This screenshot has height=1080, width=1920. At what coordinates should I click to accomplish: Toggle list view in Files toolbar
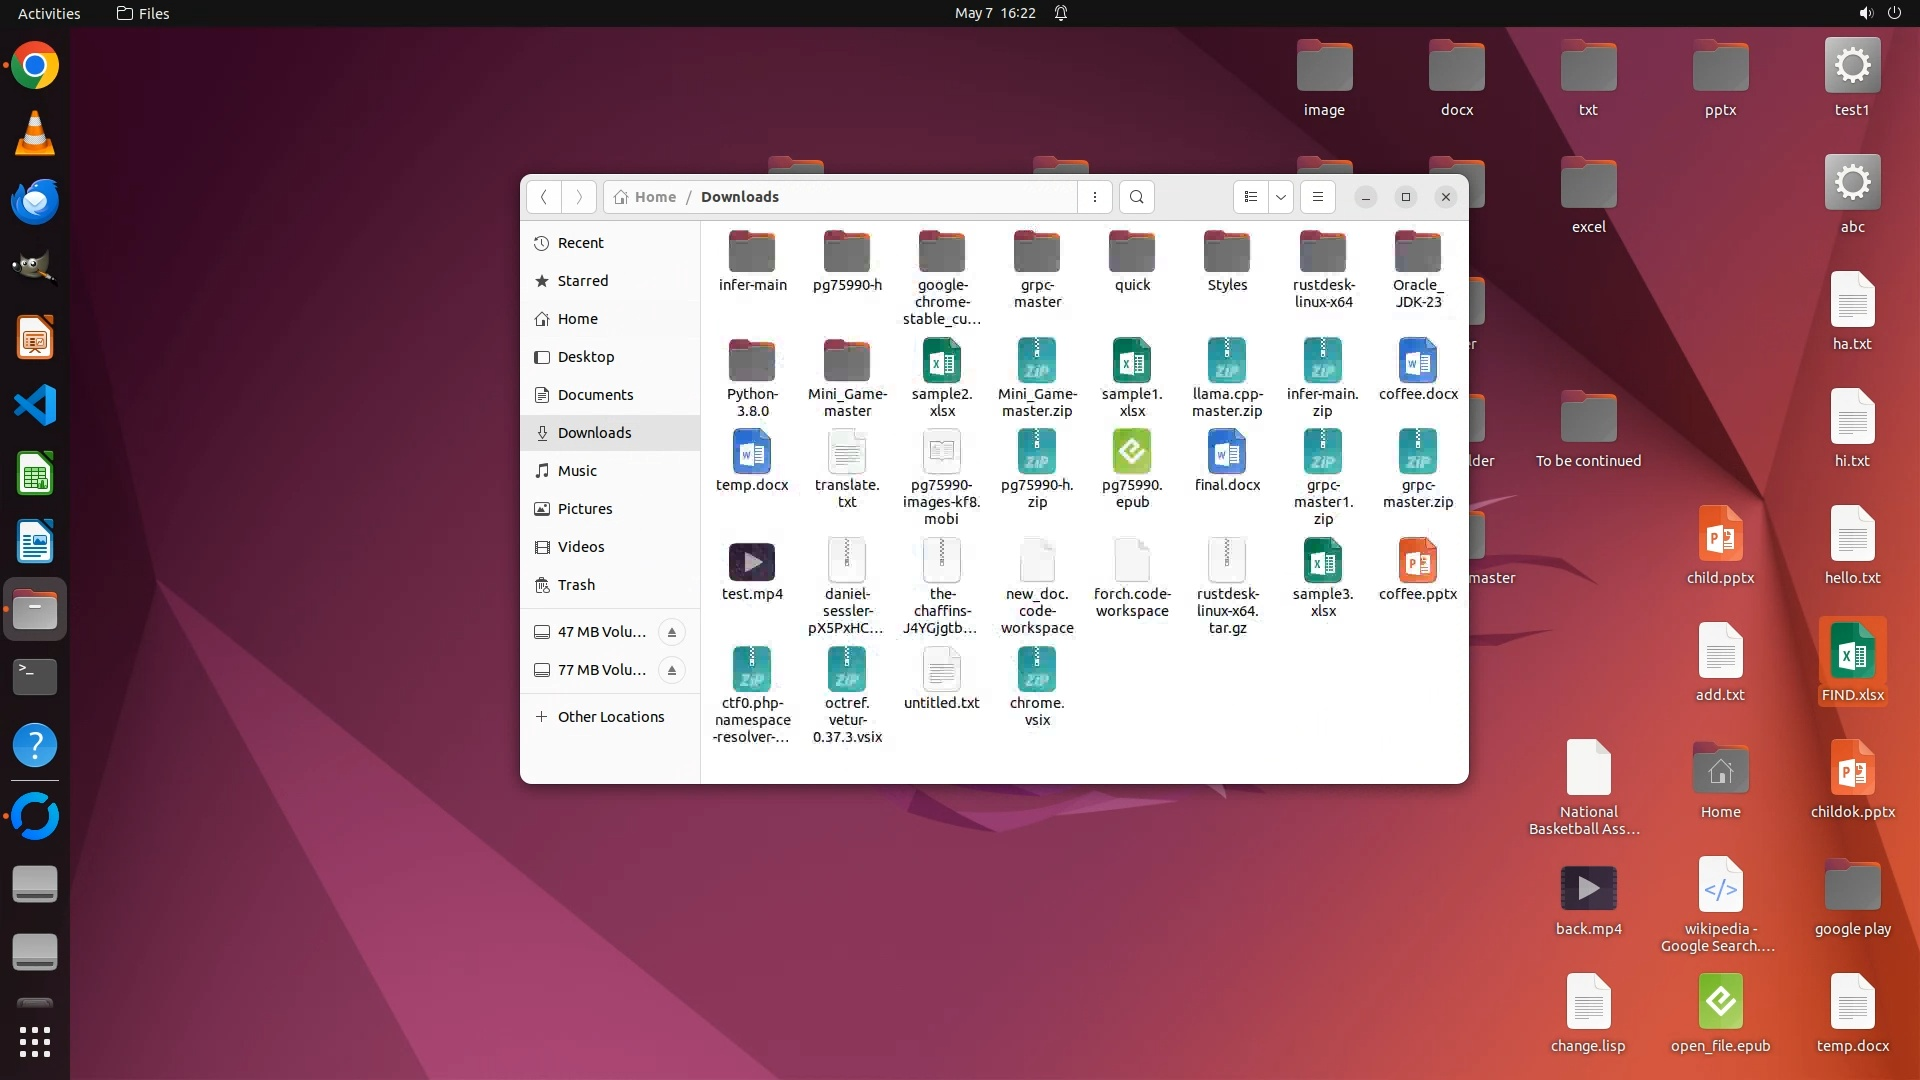point(1250,197)
